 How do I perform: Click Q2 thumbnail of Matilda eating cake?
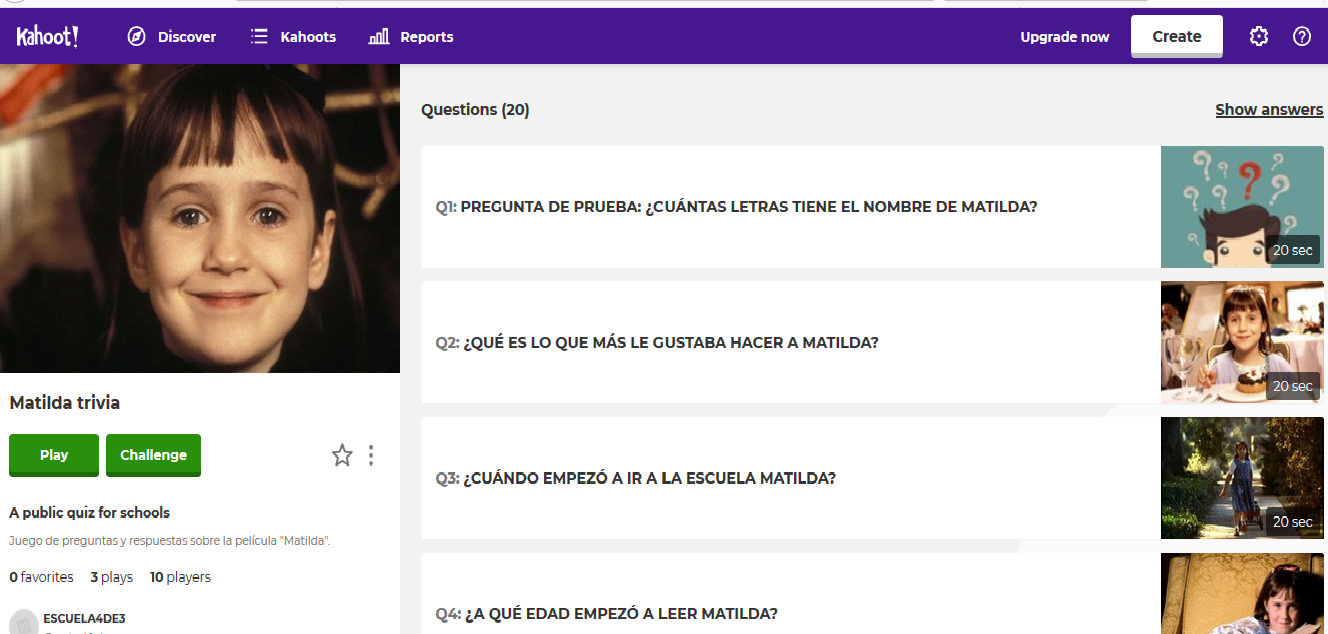coord(1242,342)
